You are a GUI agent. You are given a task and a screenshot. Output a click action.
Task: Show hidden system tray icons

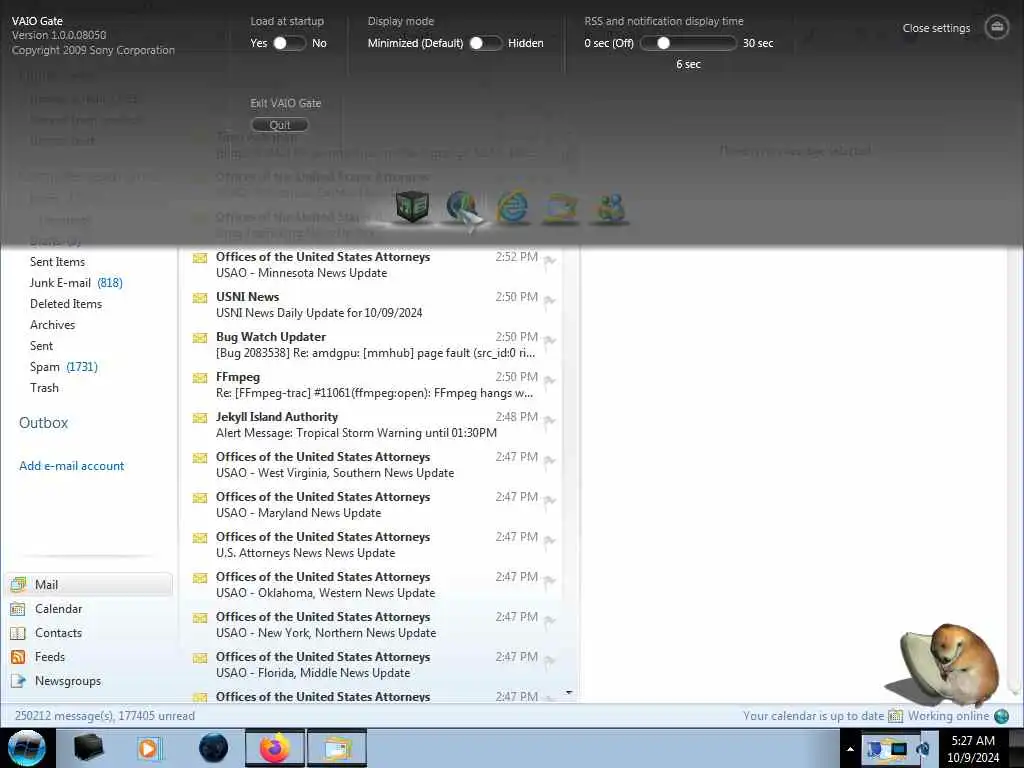[850, 749]
